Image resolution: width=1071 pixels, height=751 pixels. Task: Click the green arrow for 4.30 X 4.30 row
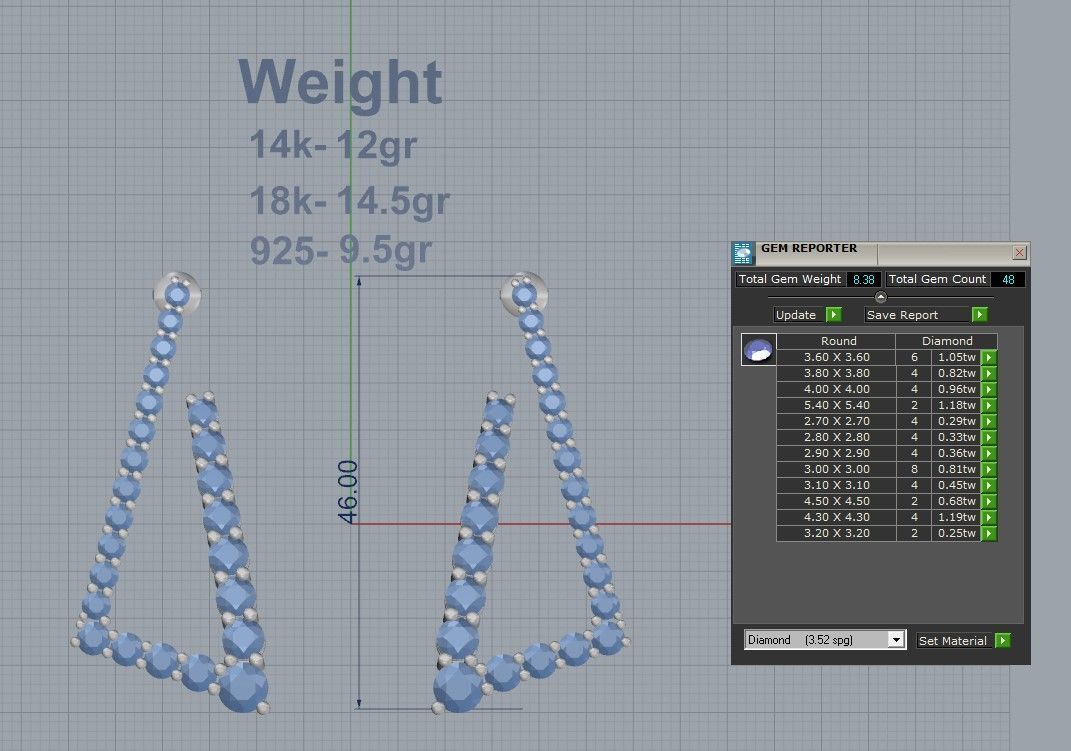pos(988,518)
